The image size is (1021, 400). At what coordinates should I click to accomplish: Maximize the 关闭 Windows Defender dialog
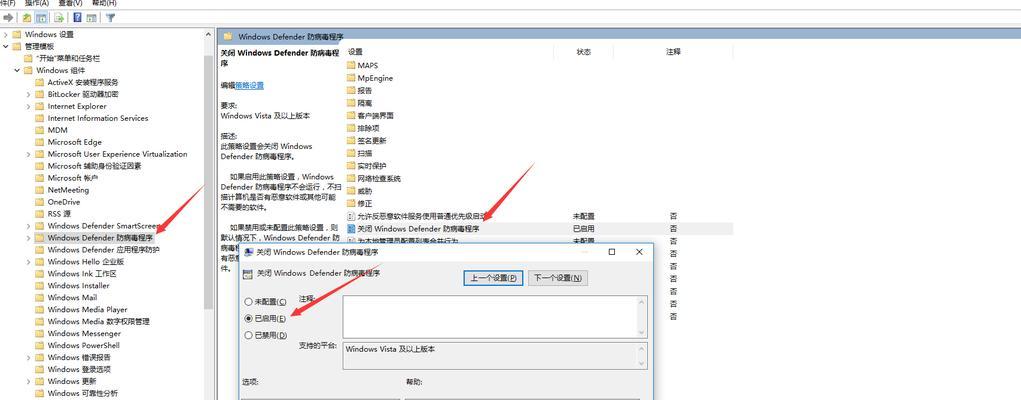click(611, 252)
